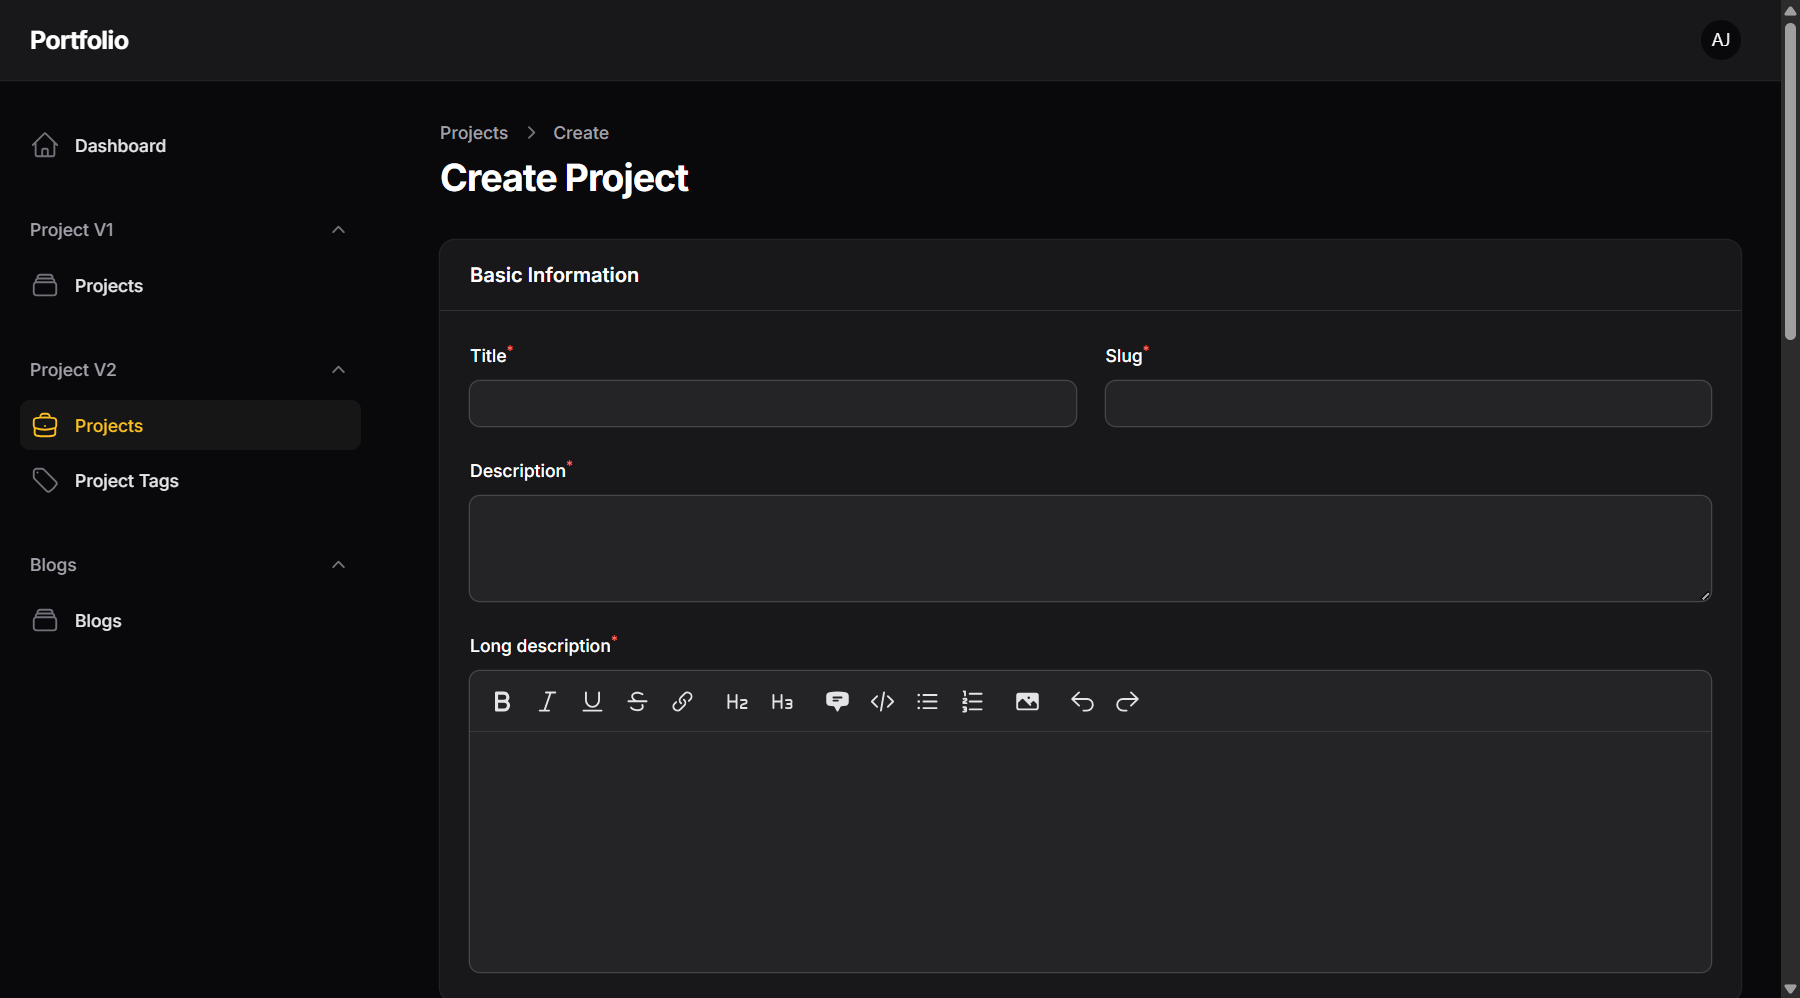Insert a link via the link icon
1800x998 pixels.
pos(682,702)
